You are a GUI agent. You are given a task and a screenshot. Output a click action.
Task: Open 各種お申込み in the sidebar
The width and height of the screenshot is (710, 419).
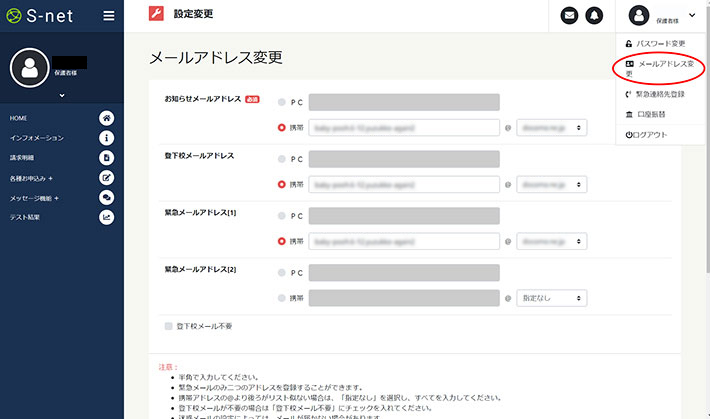point(30,178)
